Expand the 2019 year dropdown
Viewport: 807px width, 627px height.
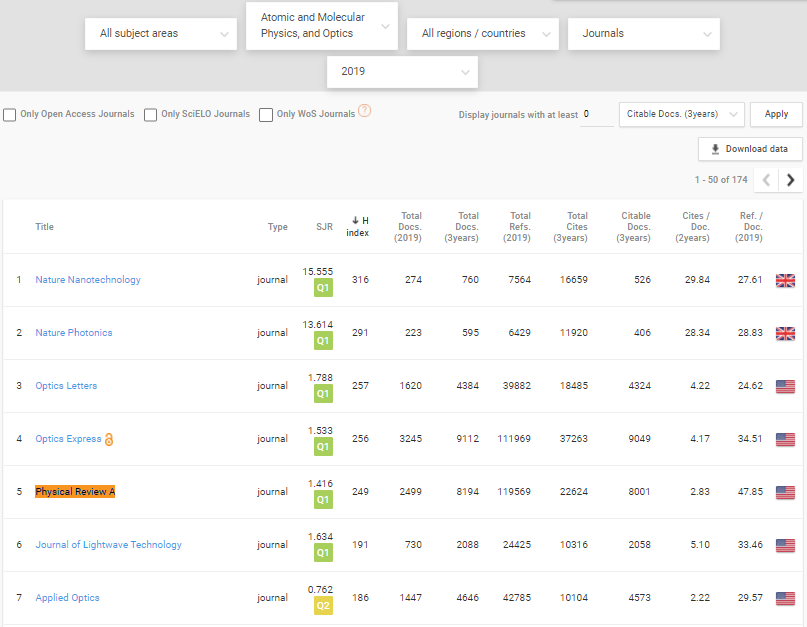click(x=402, y=72)
